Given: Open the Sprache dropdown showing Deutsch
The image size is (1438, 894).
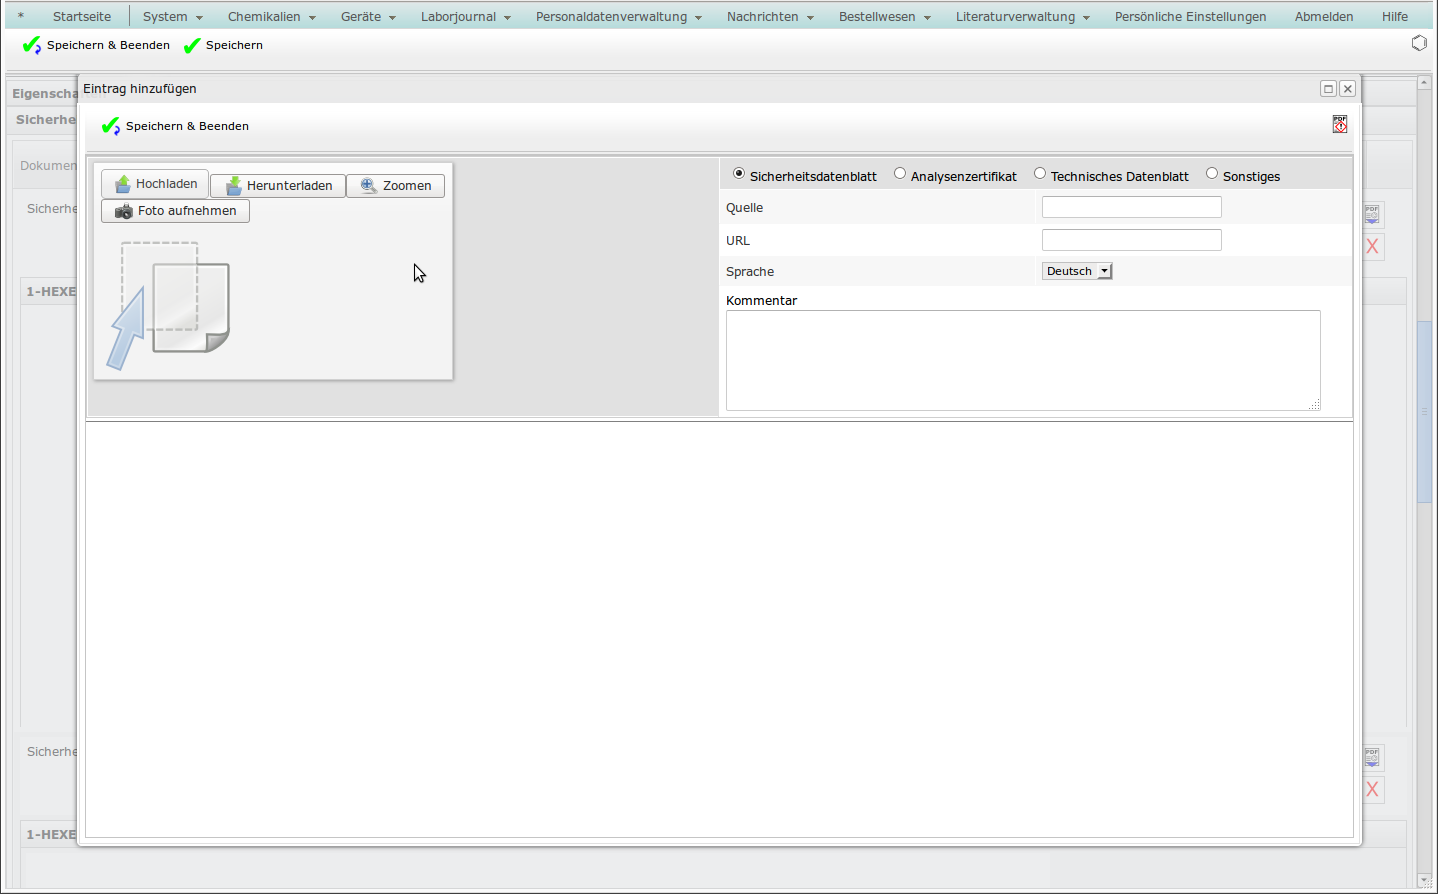Looking at the screenshot, I should pyautogui.click(x=1077, y=271).
